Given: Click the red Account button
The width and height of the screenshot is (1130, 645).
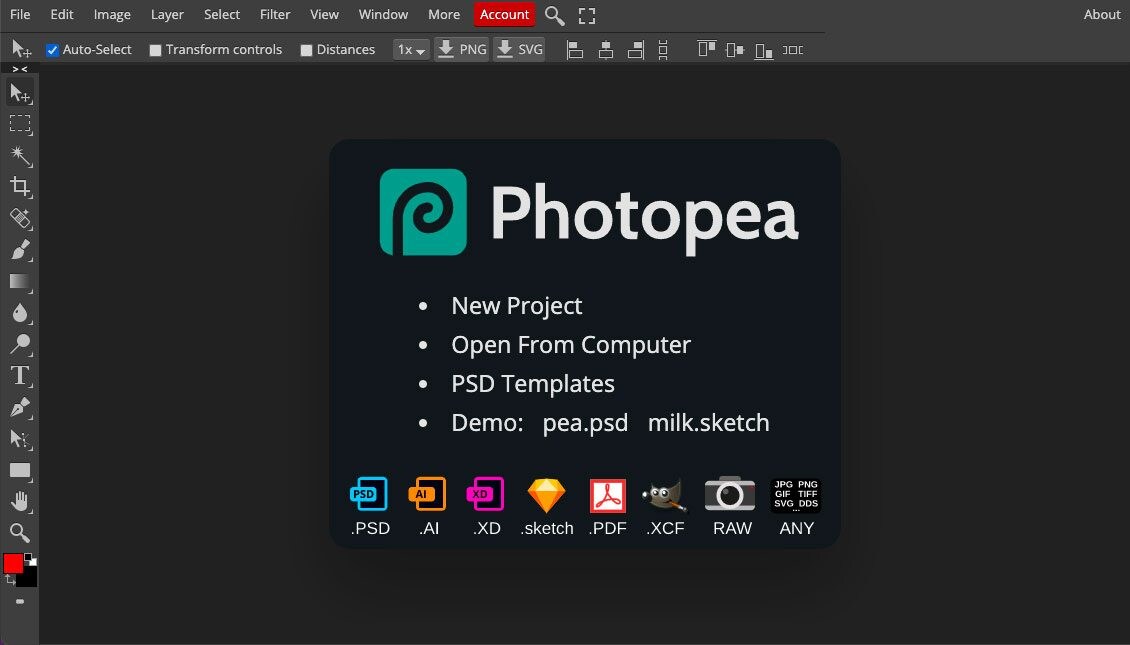Looking at the screenshot, I should coord(504,14).
